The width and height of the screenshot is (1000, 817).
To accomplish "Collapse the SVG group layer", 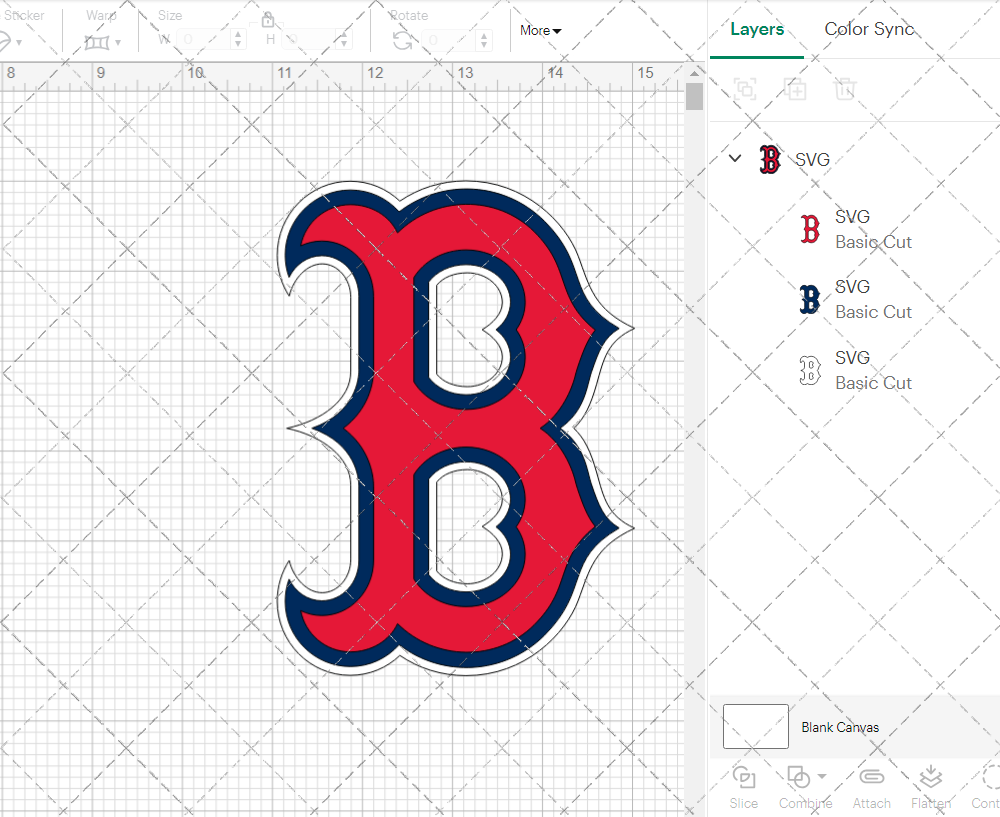I will click(x=735, y=159).
